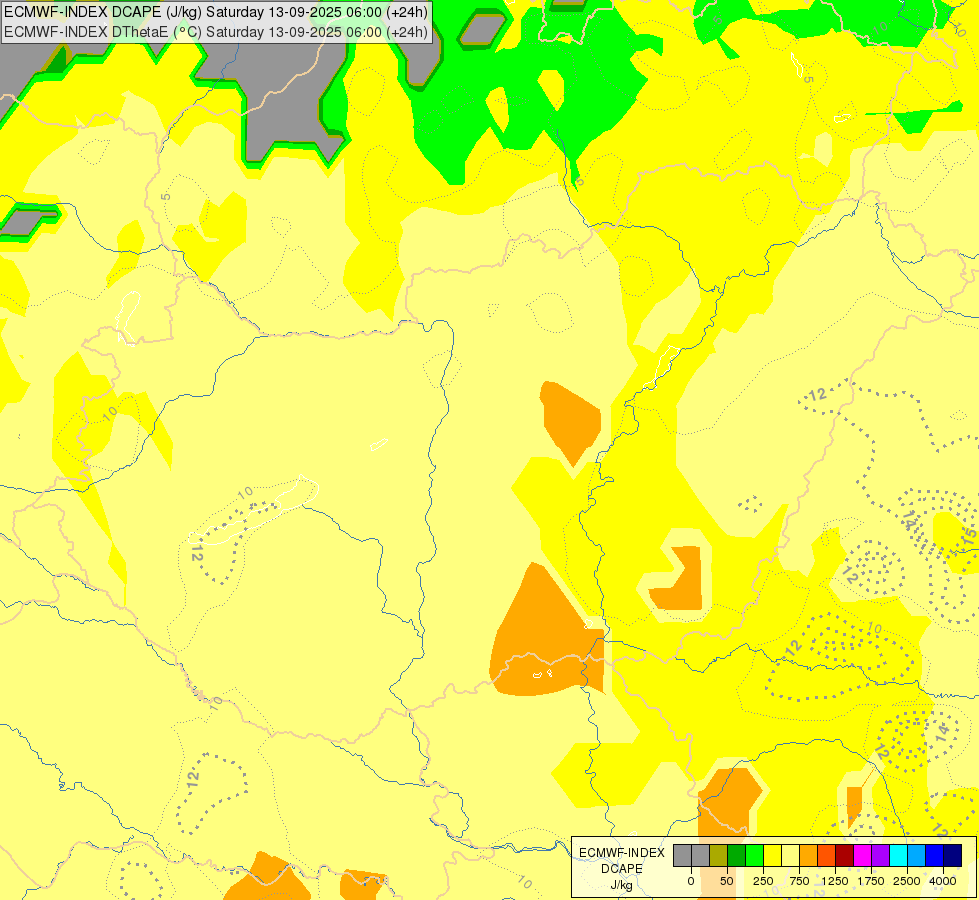The width and height of the screenshot is (979, 900).
Task: Select the pure blue legend swatch
Action: (935, 855)
